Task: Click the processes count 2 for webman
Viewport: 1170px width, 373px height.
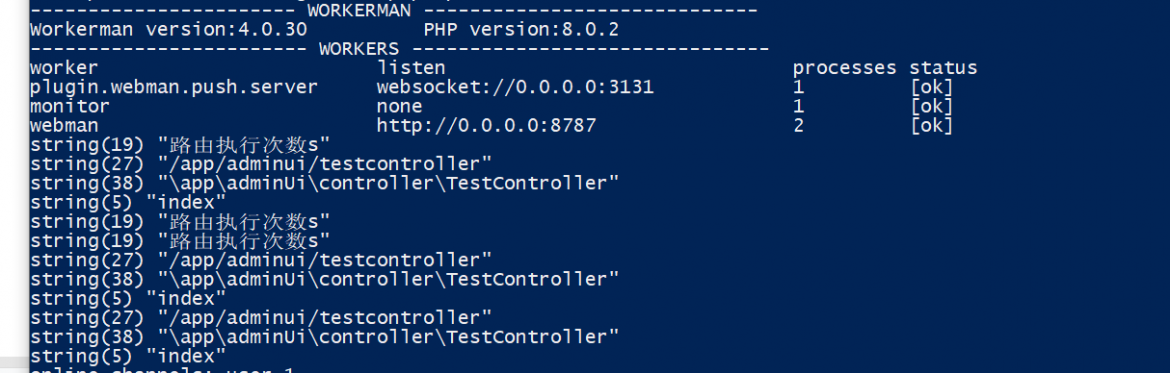Action: [x=798, y=125]
